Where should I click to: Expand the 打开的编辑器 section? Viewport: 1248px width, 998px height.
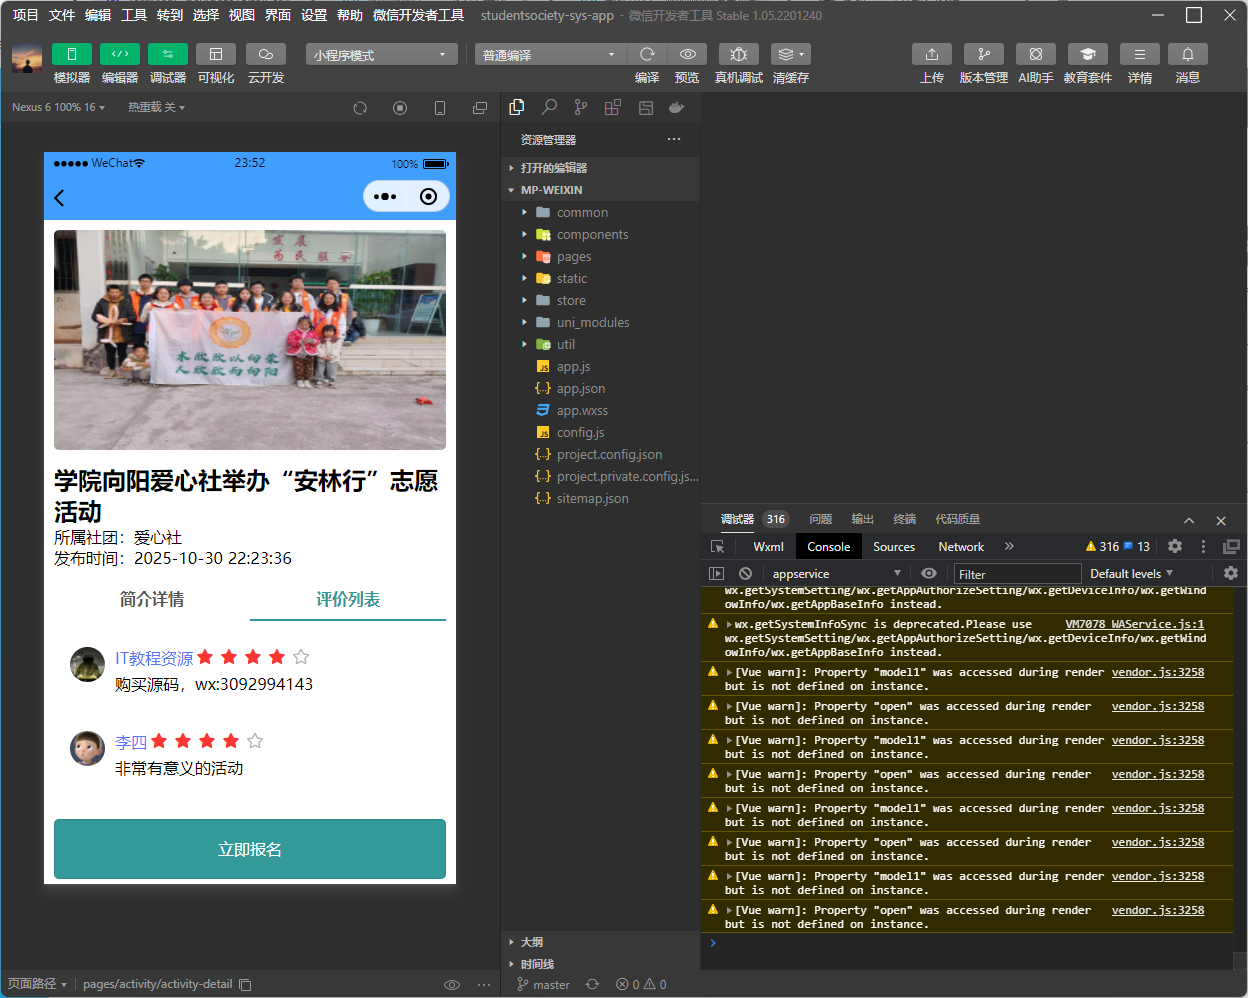(600, 168)
